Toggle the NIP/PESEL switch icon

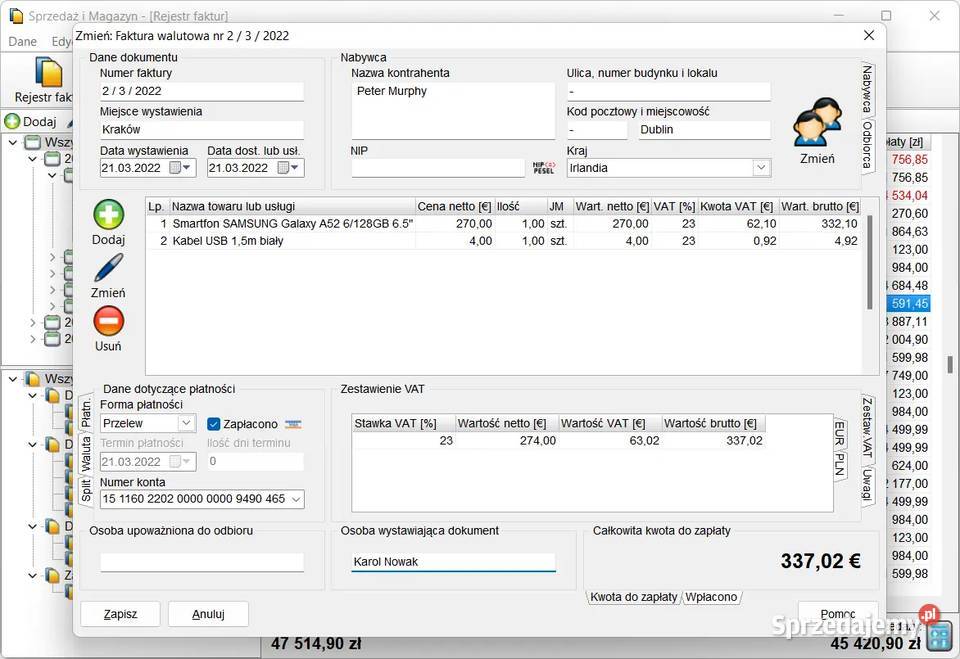[543, 168]
